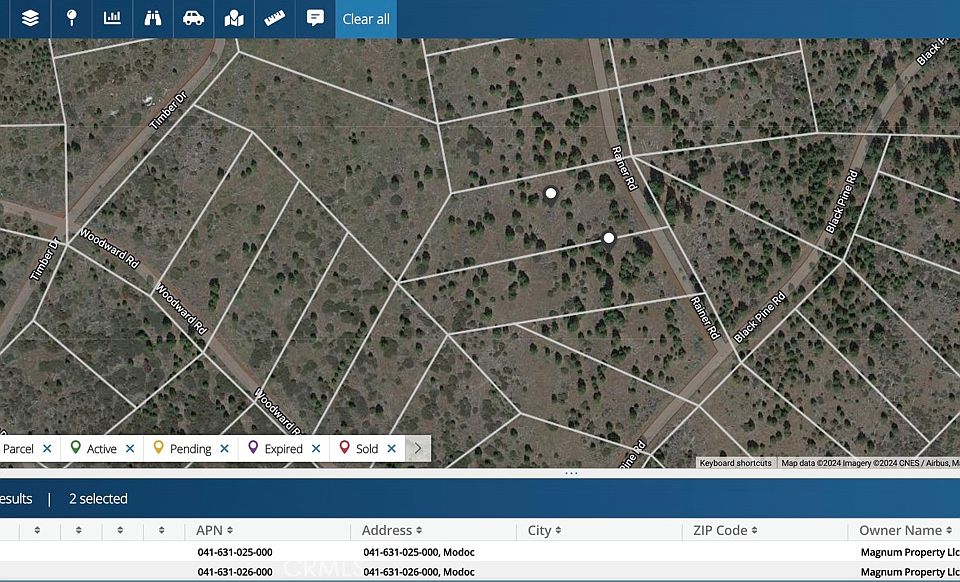The width and height of the screenshot is (960, 582).
Task: Click the Clear all button
Action: coord(366,19)
